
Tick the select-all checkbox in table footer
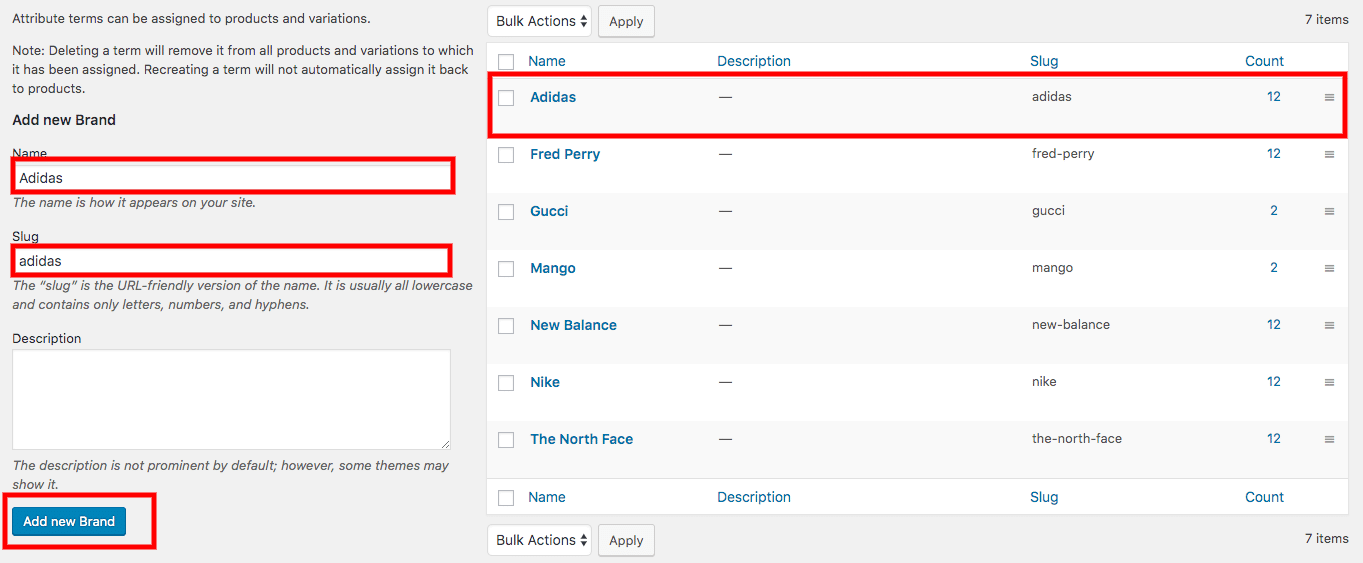pyautogui.click(x=506, y=498)
